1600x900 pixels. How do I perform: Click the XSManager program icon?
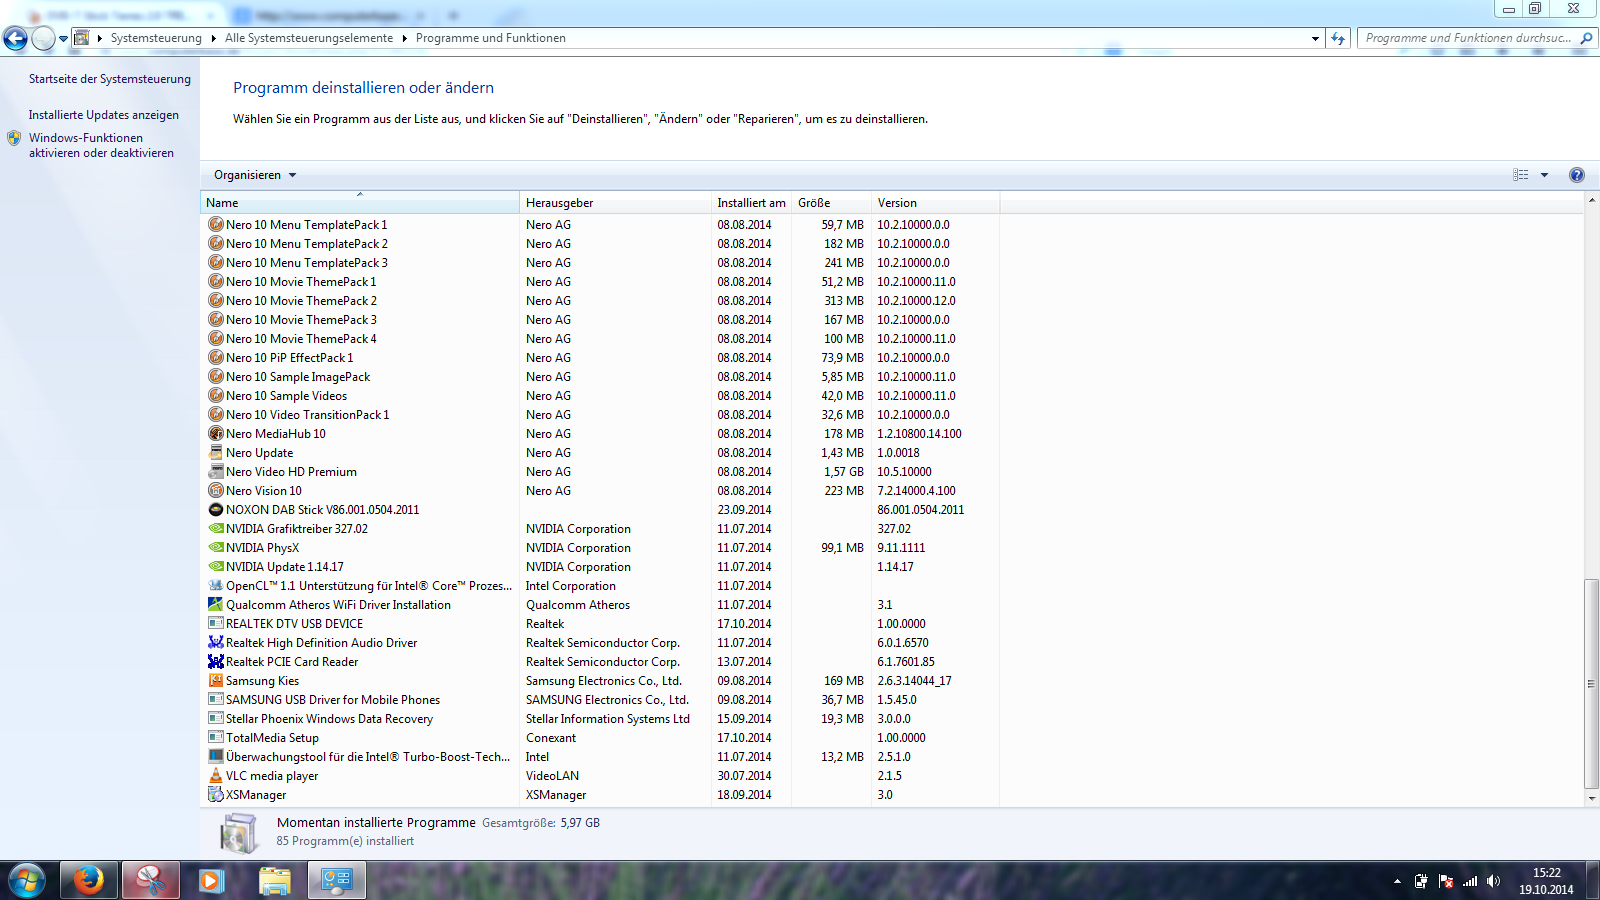click(x=215, y=794)
